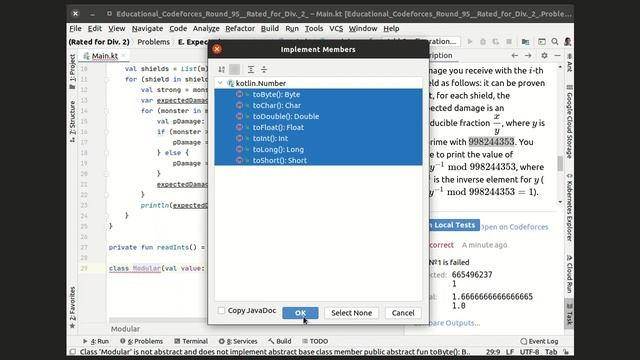Click the Search Everywhere magnifier icon
This screenshot has height=360, width=640.
555,42
